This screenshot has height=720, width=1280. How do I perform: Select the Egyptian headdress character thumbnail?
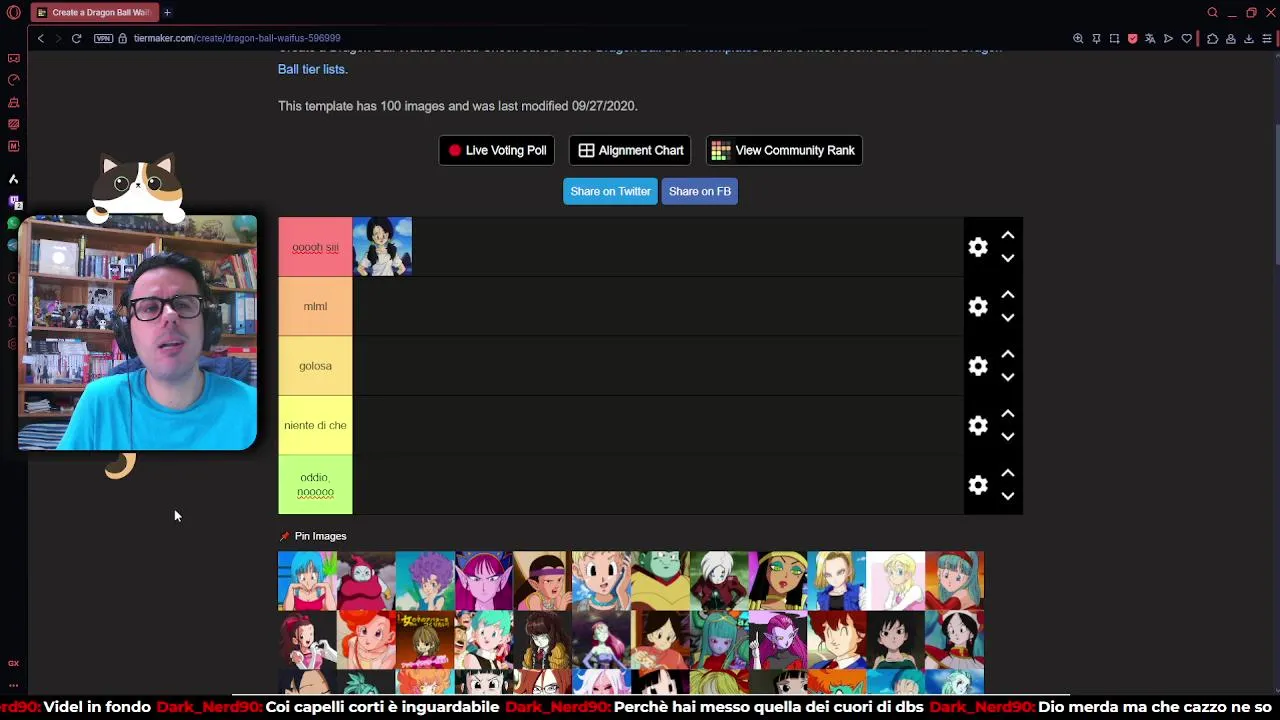777,580
